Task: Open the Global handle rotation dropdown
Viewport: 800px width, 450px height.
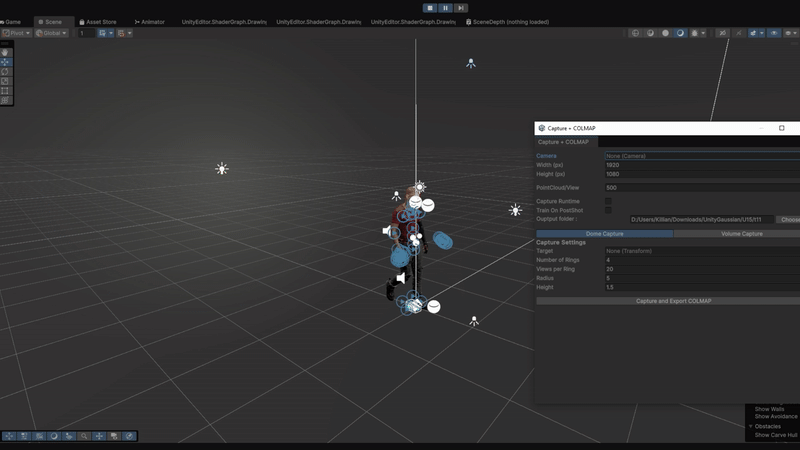Action: click(52, 33)
